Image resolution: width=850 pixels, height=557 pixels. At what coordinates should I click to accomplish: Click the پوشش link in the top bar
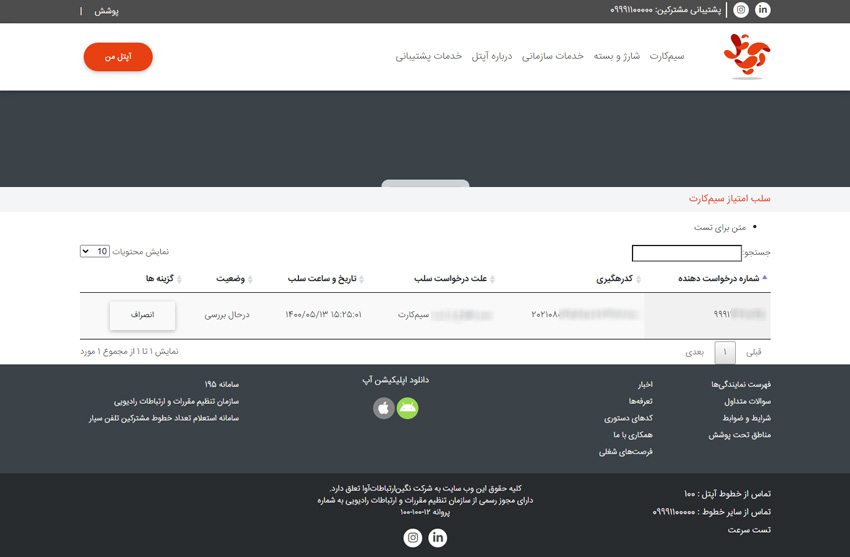[106, 11]
